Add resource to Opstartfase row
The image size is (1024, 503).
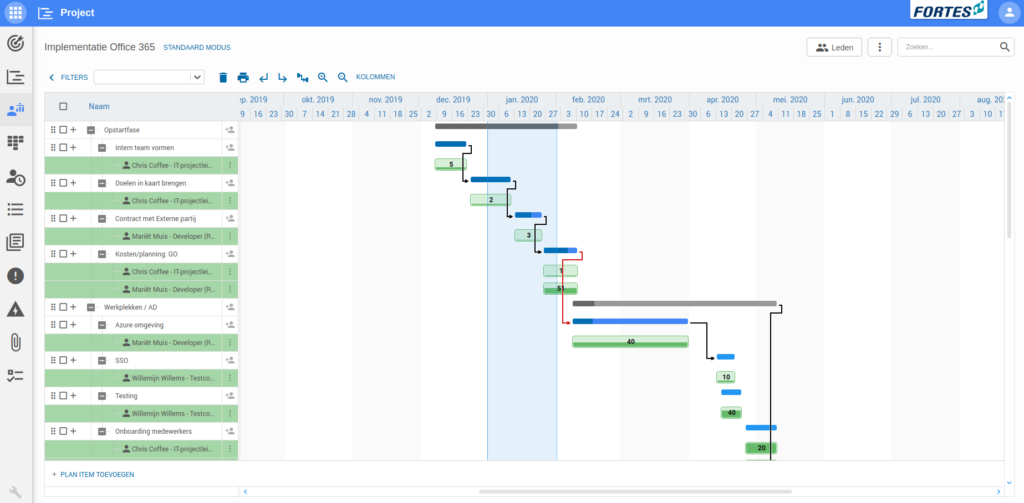230,130
